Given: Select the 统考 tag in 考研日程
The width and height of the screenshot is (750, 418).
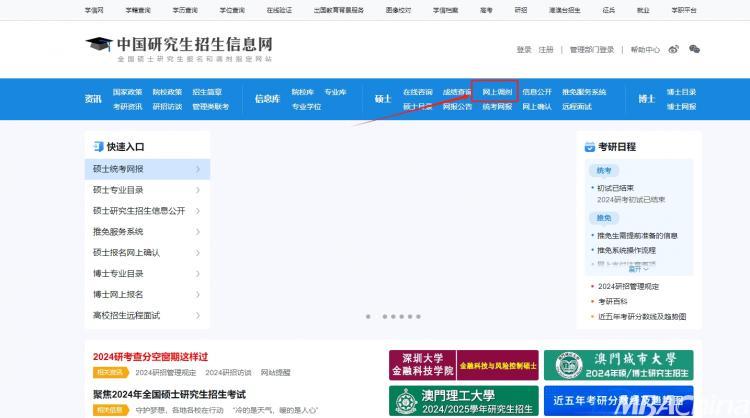Looking at the screenshot, I should tap(604, 170).
